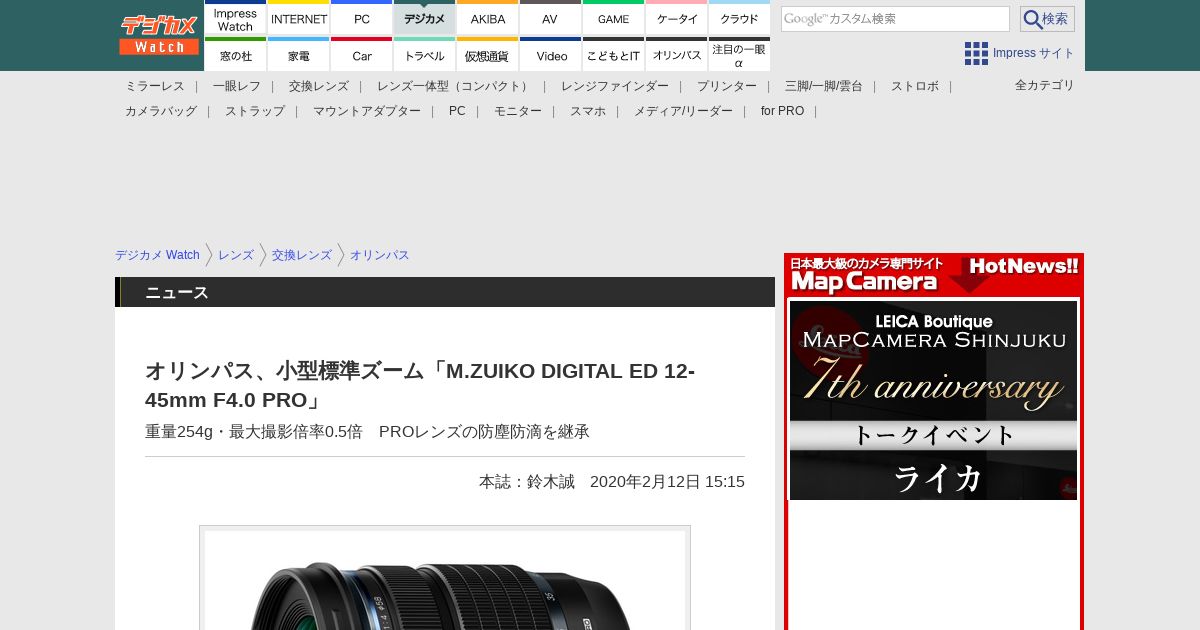Open the GAME Watch tab

click(x=614, y=18)
